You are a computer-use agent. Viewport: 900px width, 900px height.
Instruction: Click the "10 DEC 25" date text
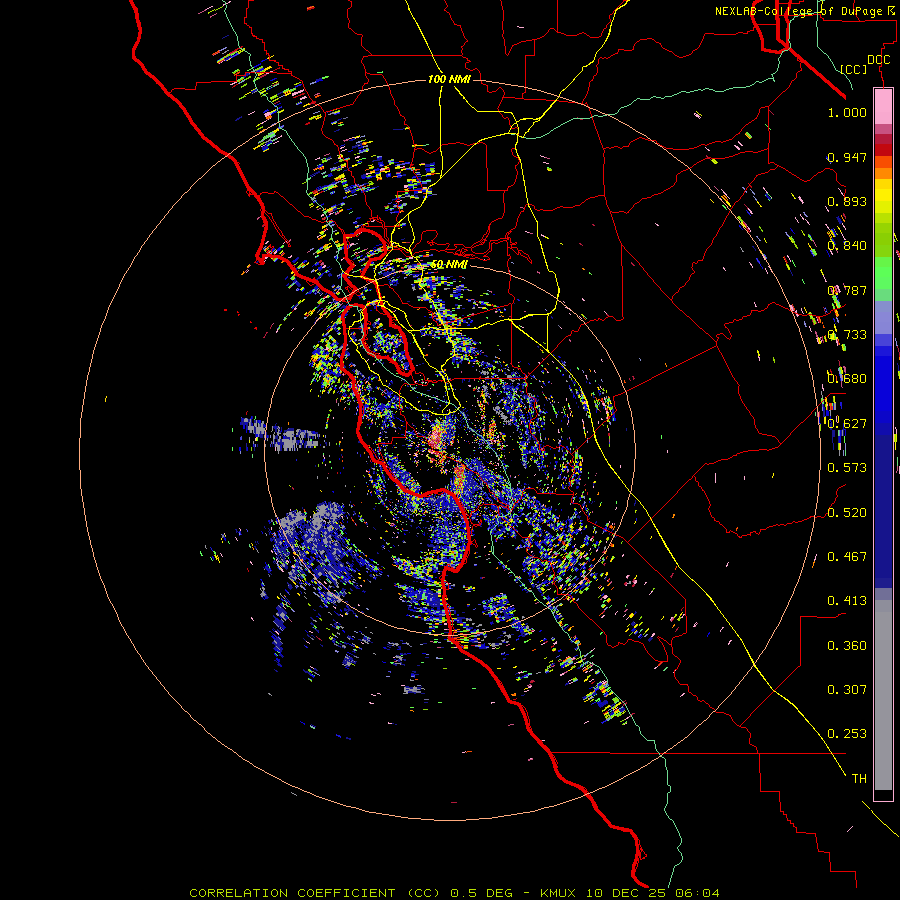(624, 893)
